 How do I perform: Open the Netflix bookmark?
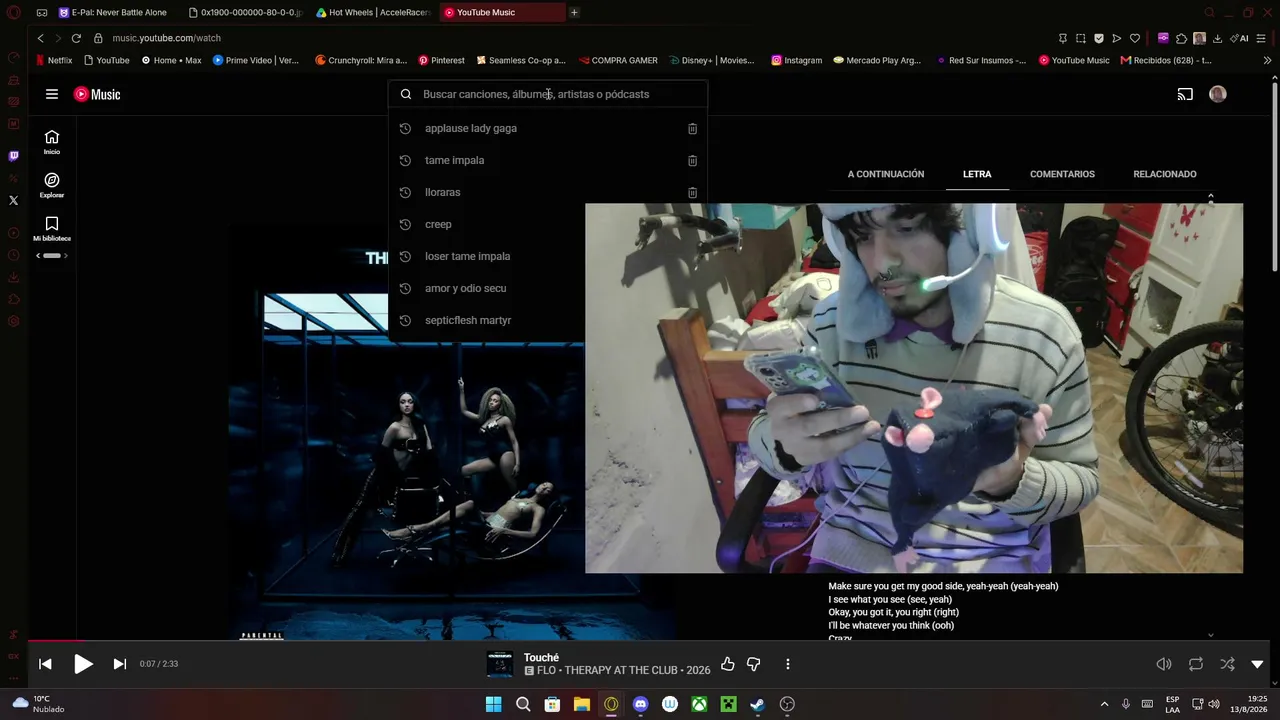click(54, 60)
